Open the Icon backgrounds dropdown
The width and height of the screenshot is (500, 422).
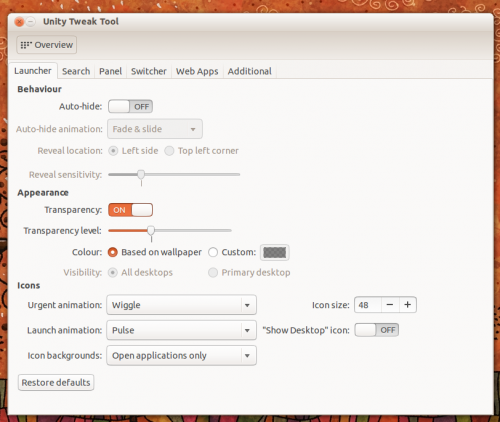[181, 356]
